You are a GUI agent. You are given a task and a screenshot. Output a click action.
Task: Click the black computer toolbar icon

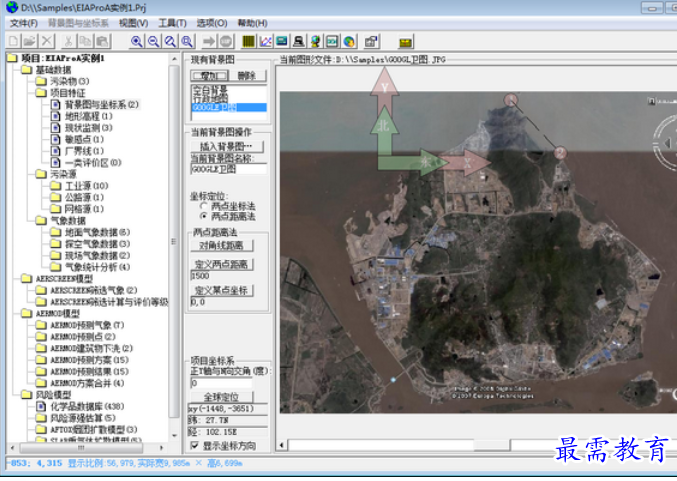click(299, 41)
